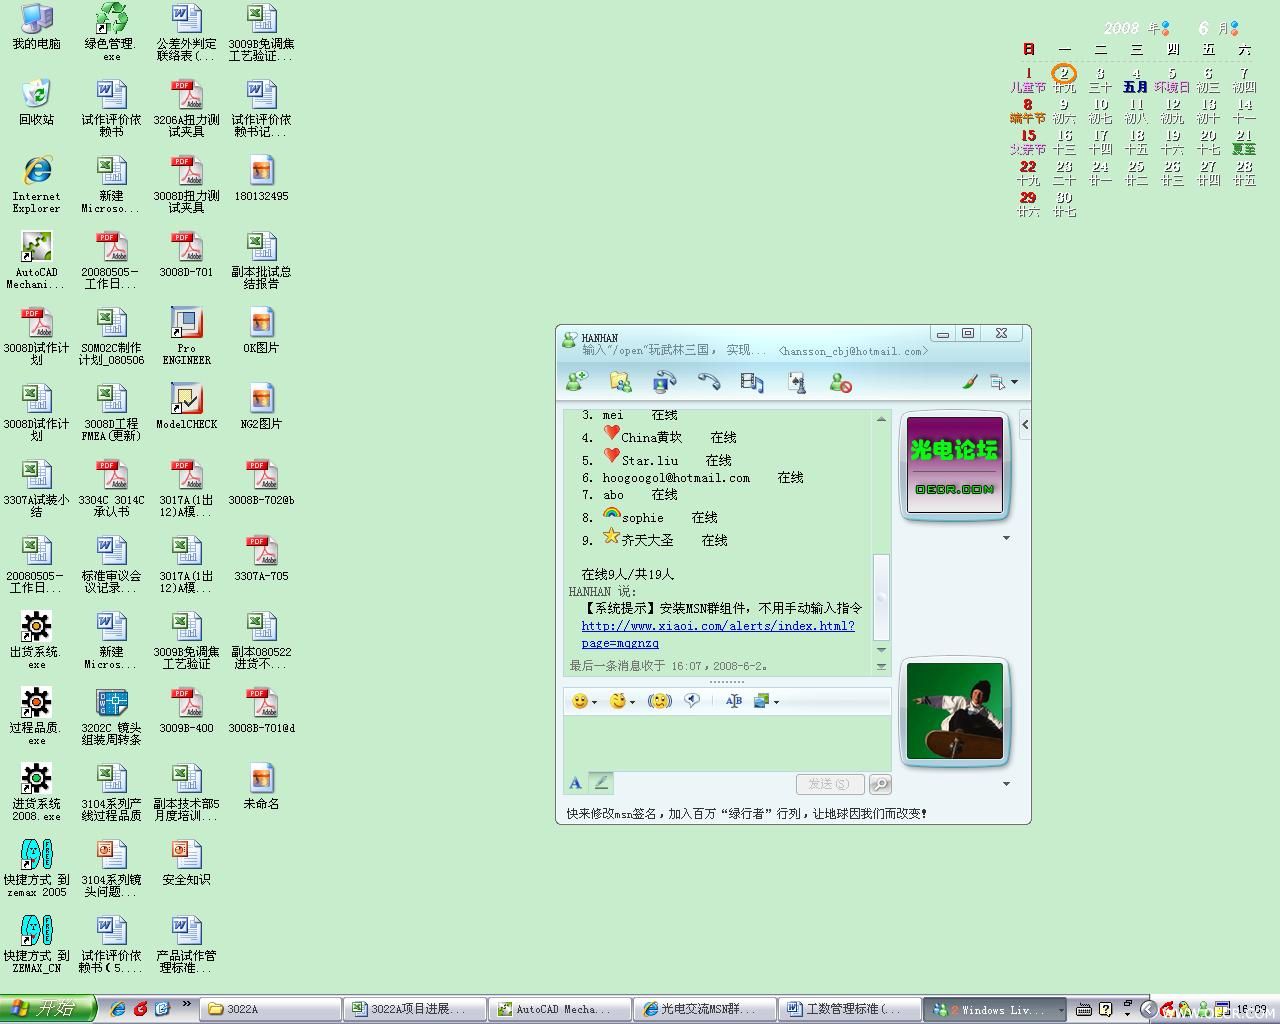Click the chat history vertical scrollbar thumb
The image size is (1280, 1024).
coord(881,597)
